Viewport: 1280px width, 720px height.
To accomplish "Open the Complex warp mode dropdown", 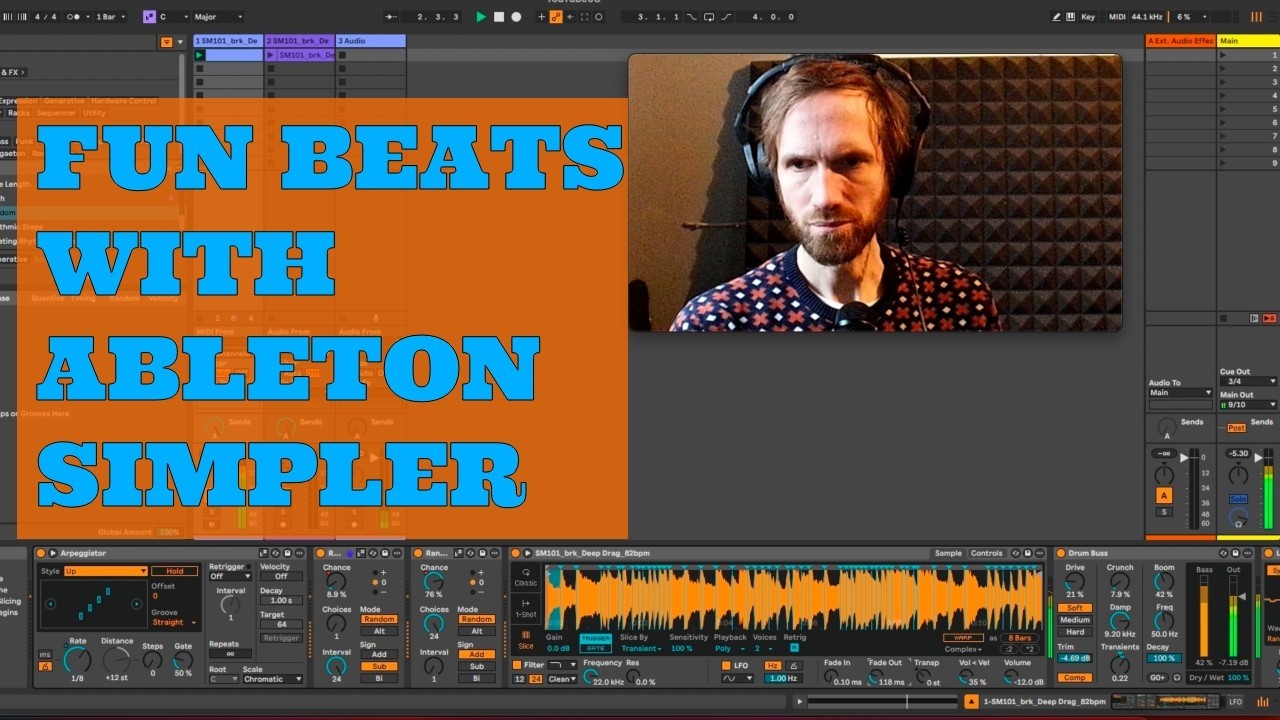I will 964,649.
